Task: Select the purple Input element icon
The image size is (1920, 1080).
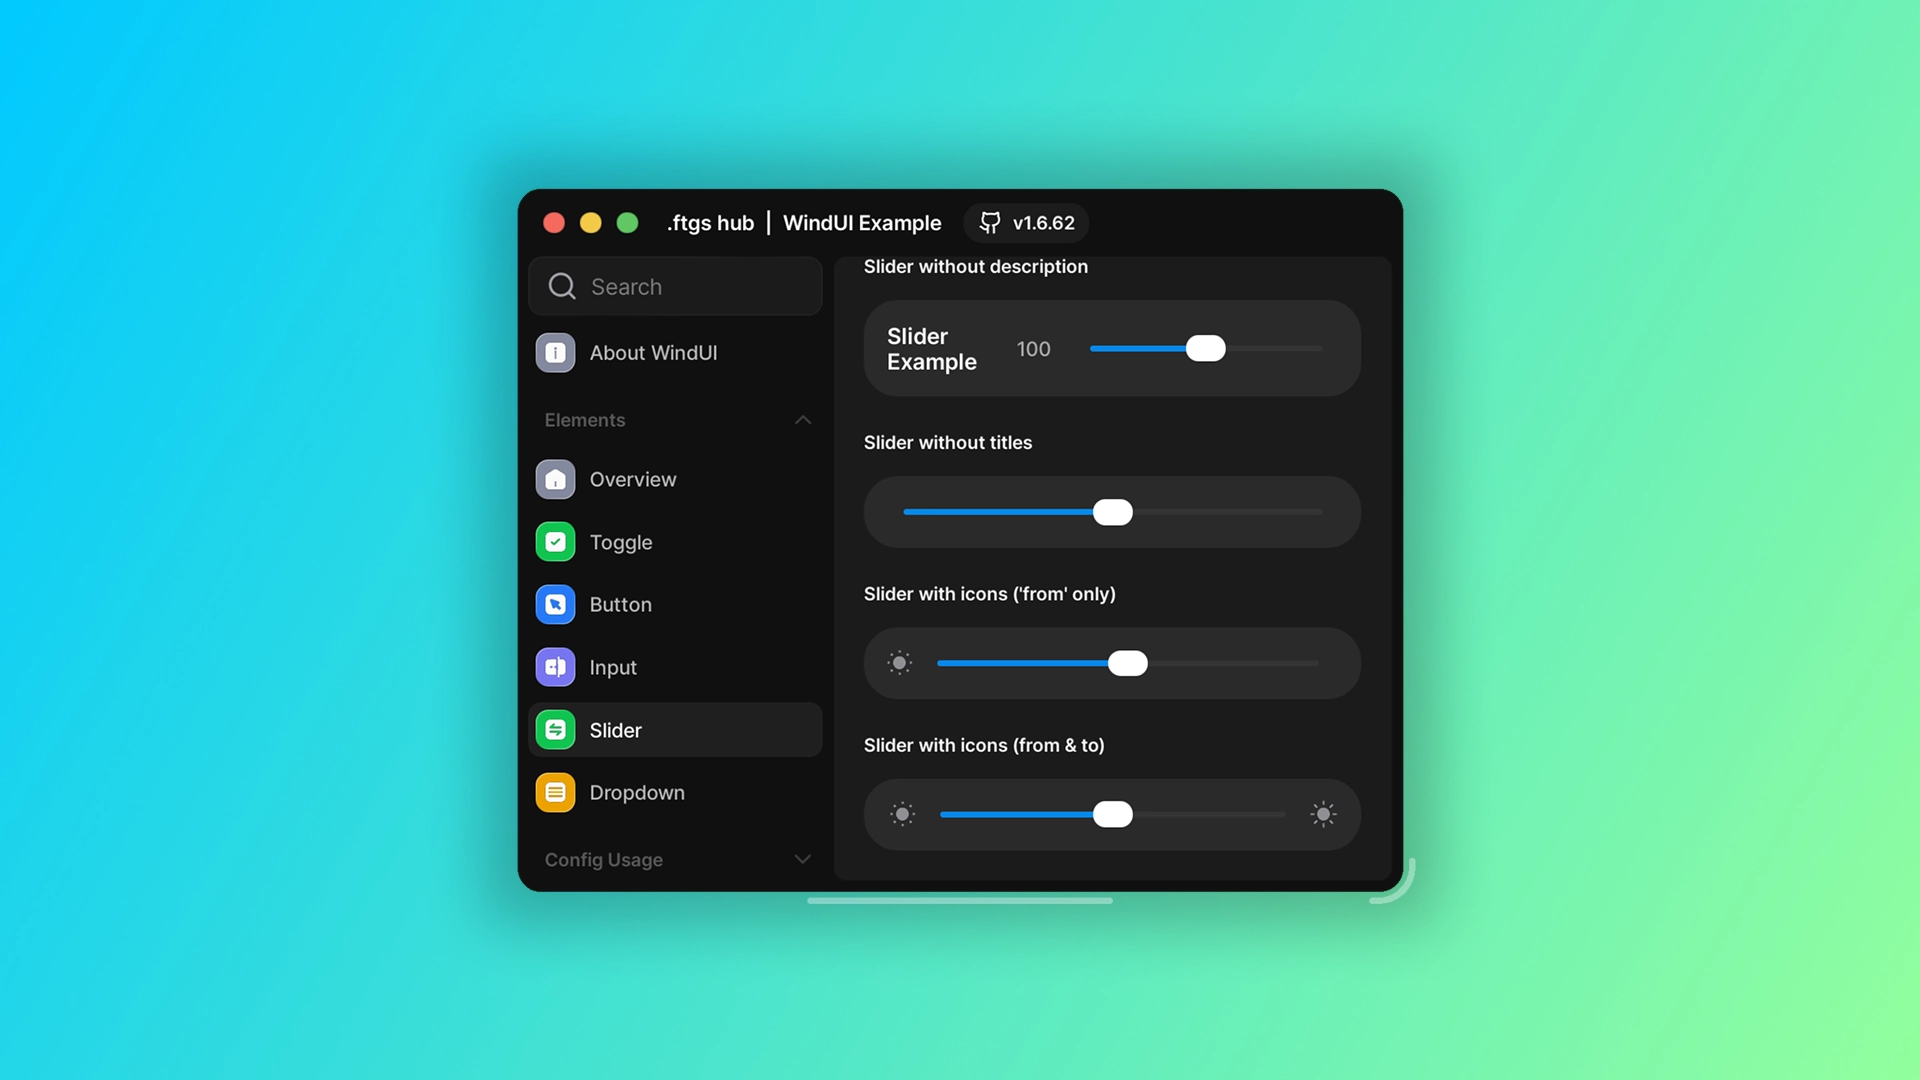Action: 555,667
